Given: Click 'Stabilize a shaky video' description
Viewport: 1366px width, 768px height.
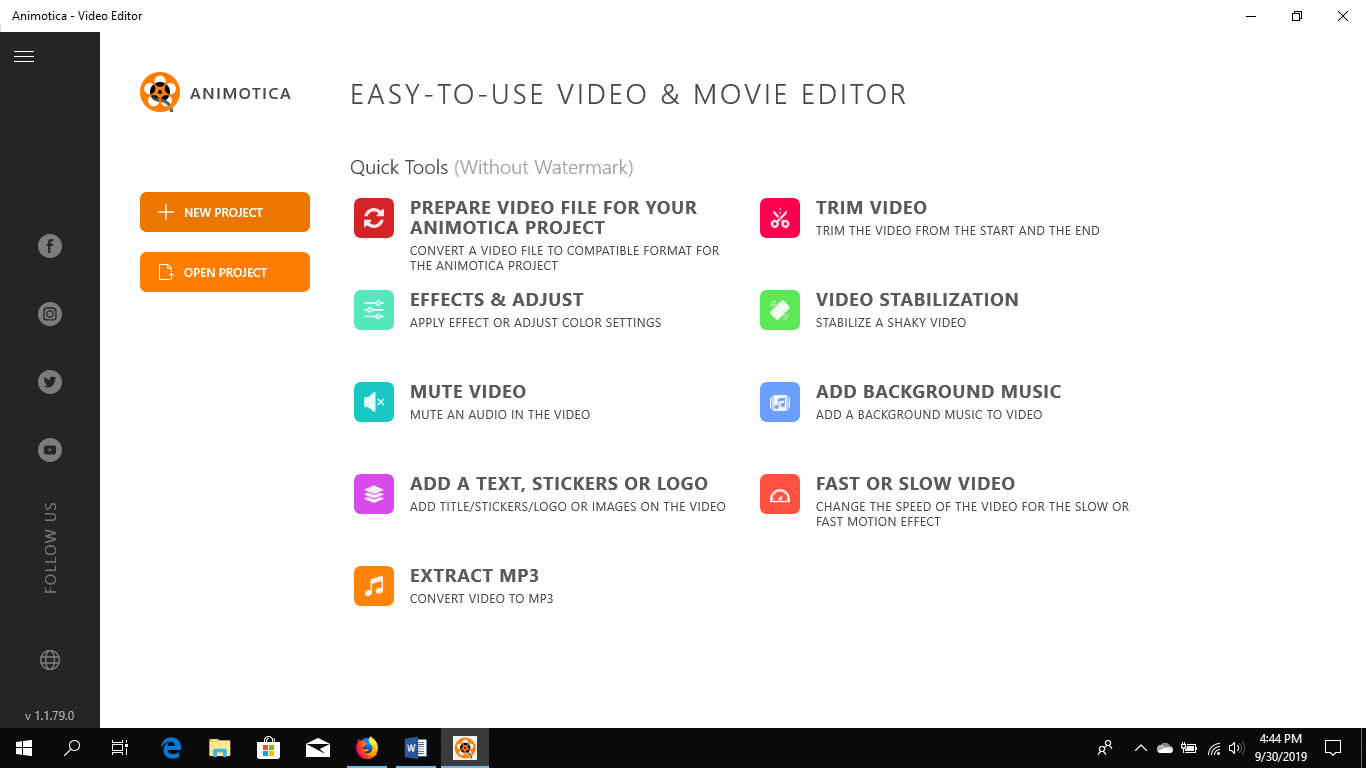Looking at the screenshot, I should tap(891, 323).
